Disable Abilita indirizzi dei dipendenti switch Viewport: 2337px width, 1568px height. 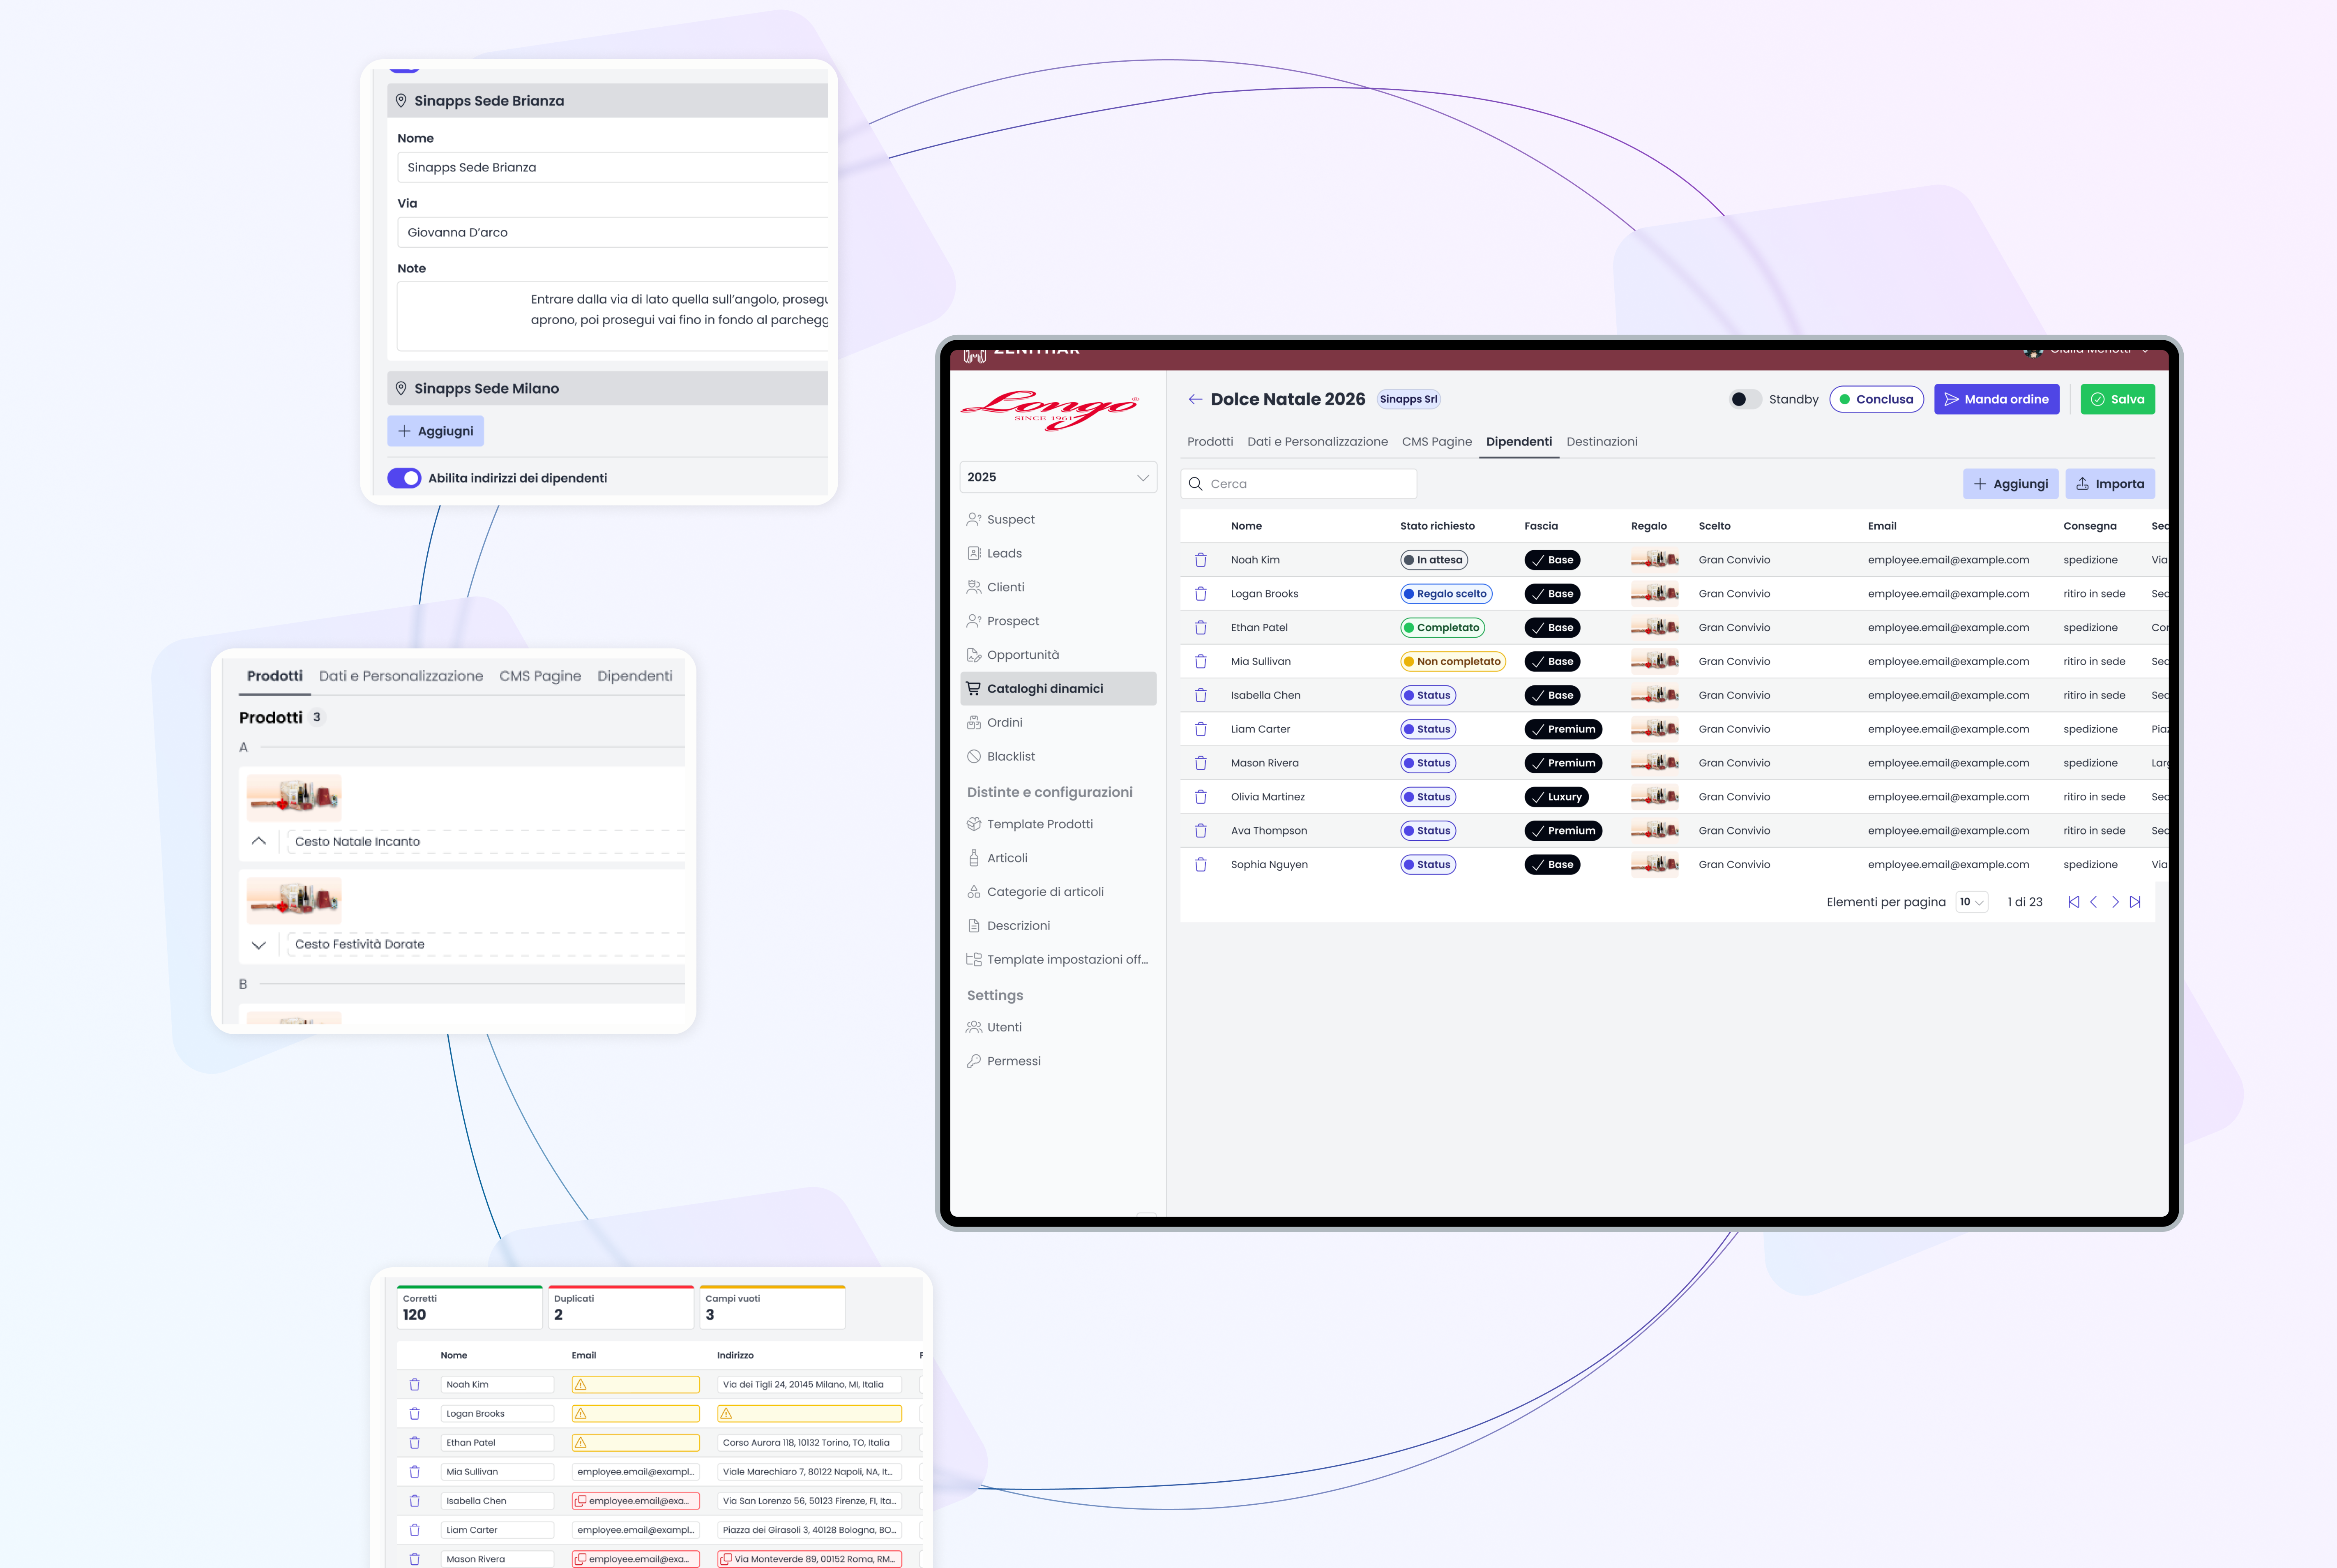pyautogui.click(x=404, y=478)
